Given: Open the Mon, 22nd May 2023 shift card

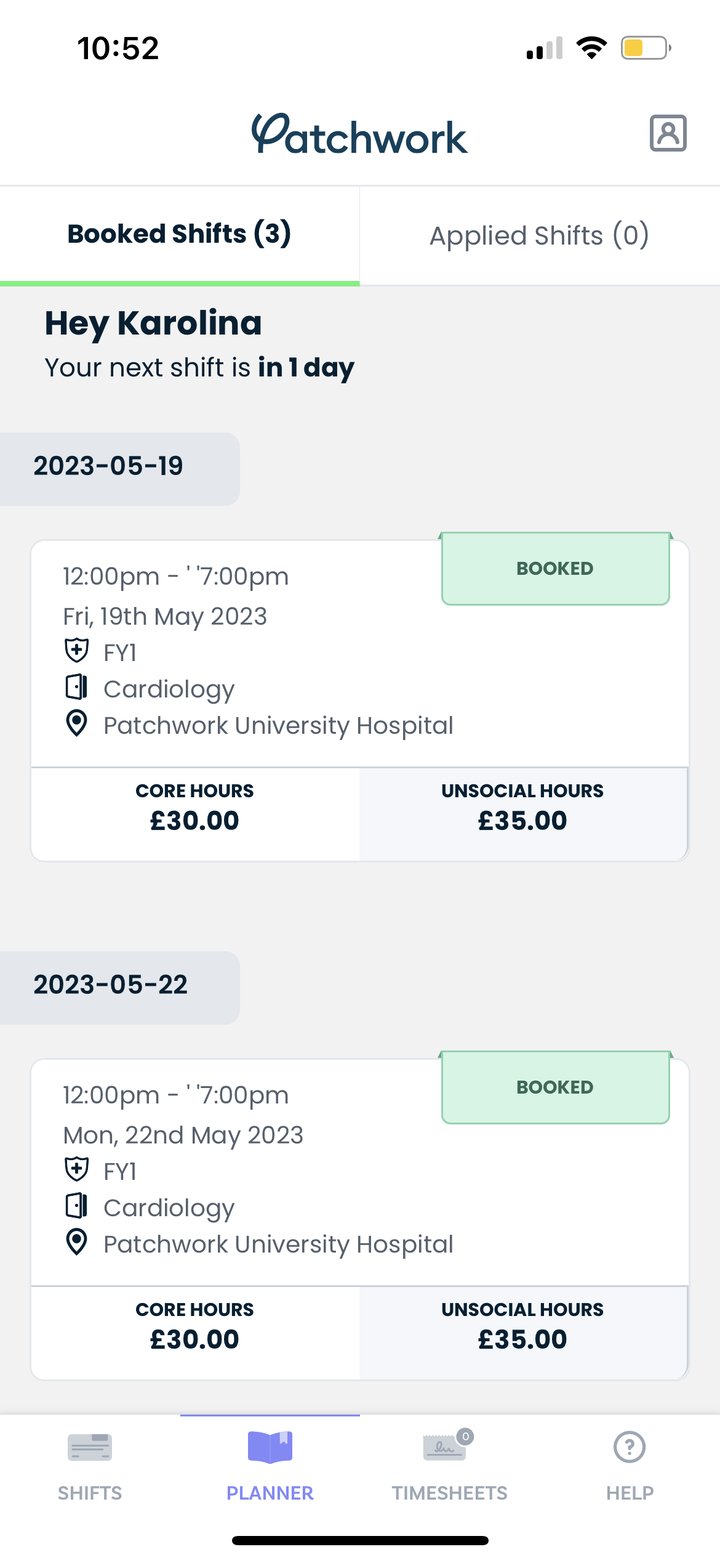Looking at the screenshot, I should coord(250,1170).
